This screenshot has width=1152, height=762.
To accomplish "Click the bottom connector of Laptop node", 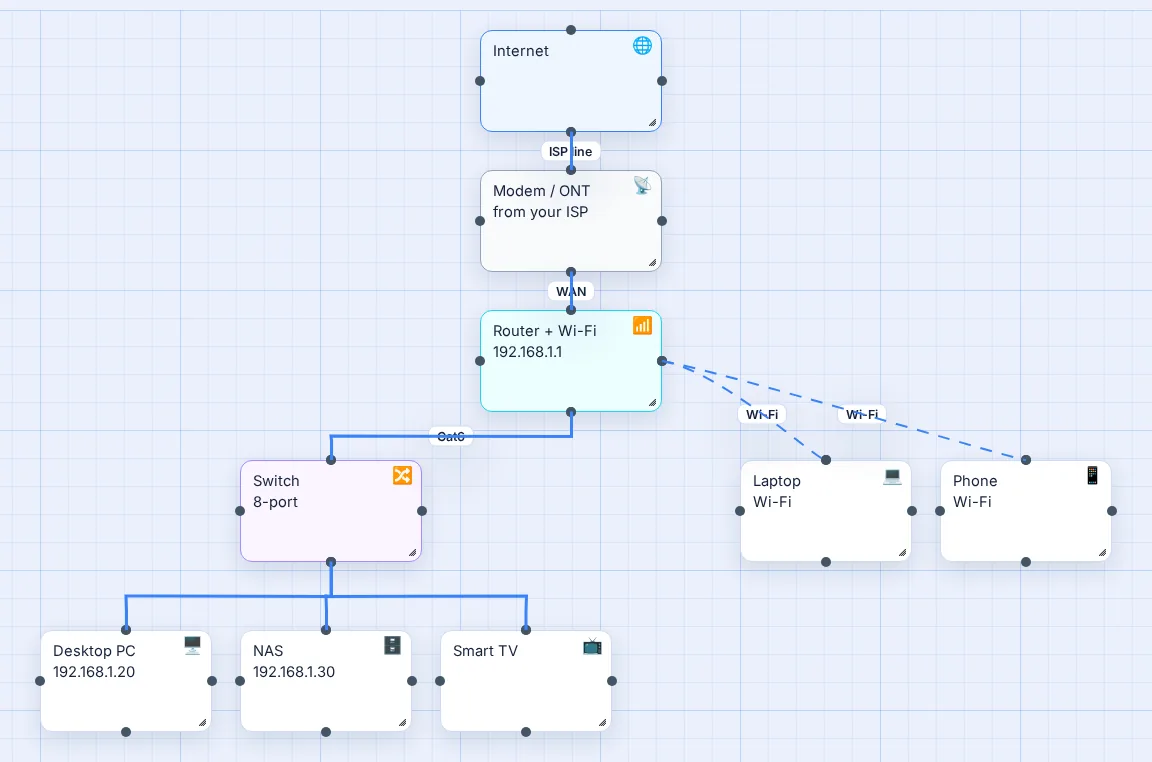I will click(826, 562).
